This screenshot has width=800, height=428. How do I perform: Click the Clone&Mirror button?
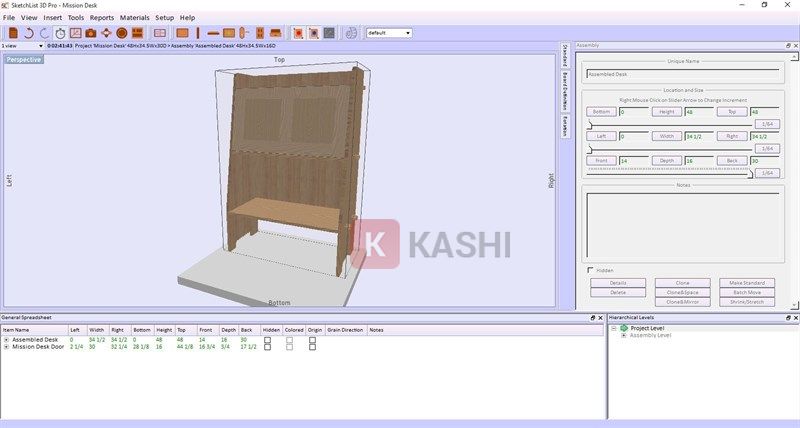click(682, 302)
